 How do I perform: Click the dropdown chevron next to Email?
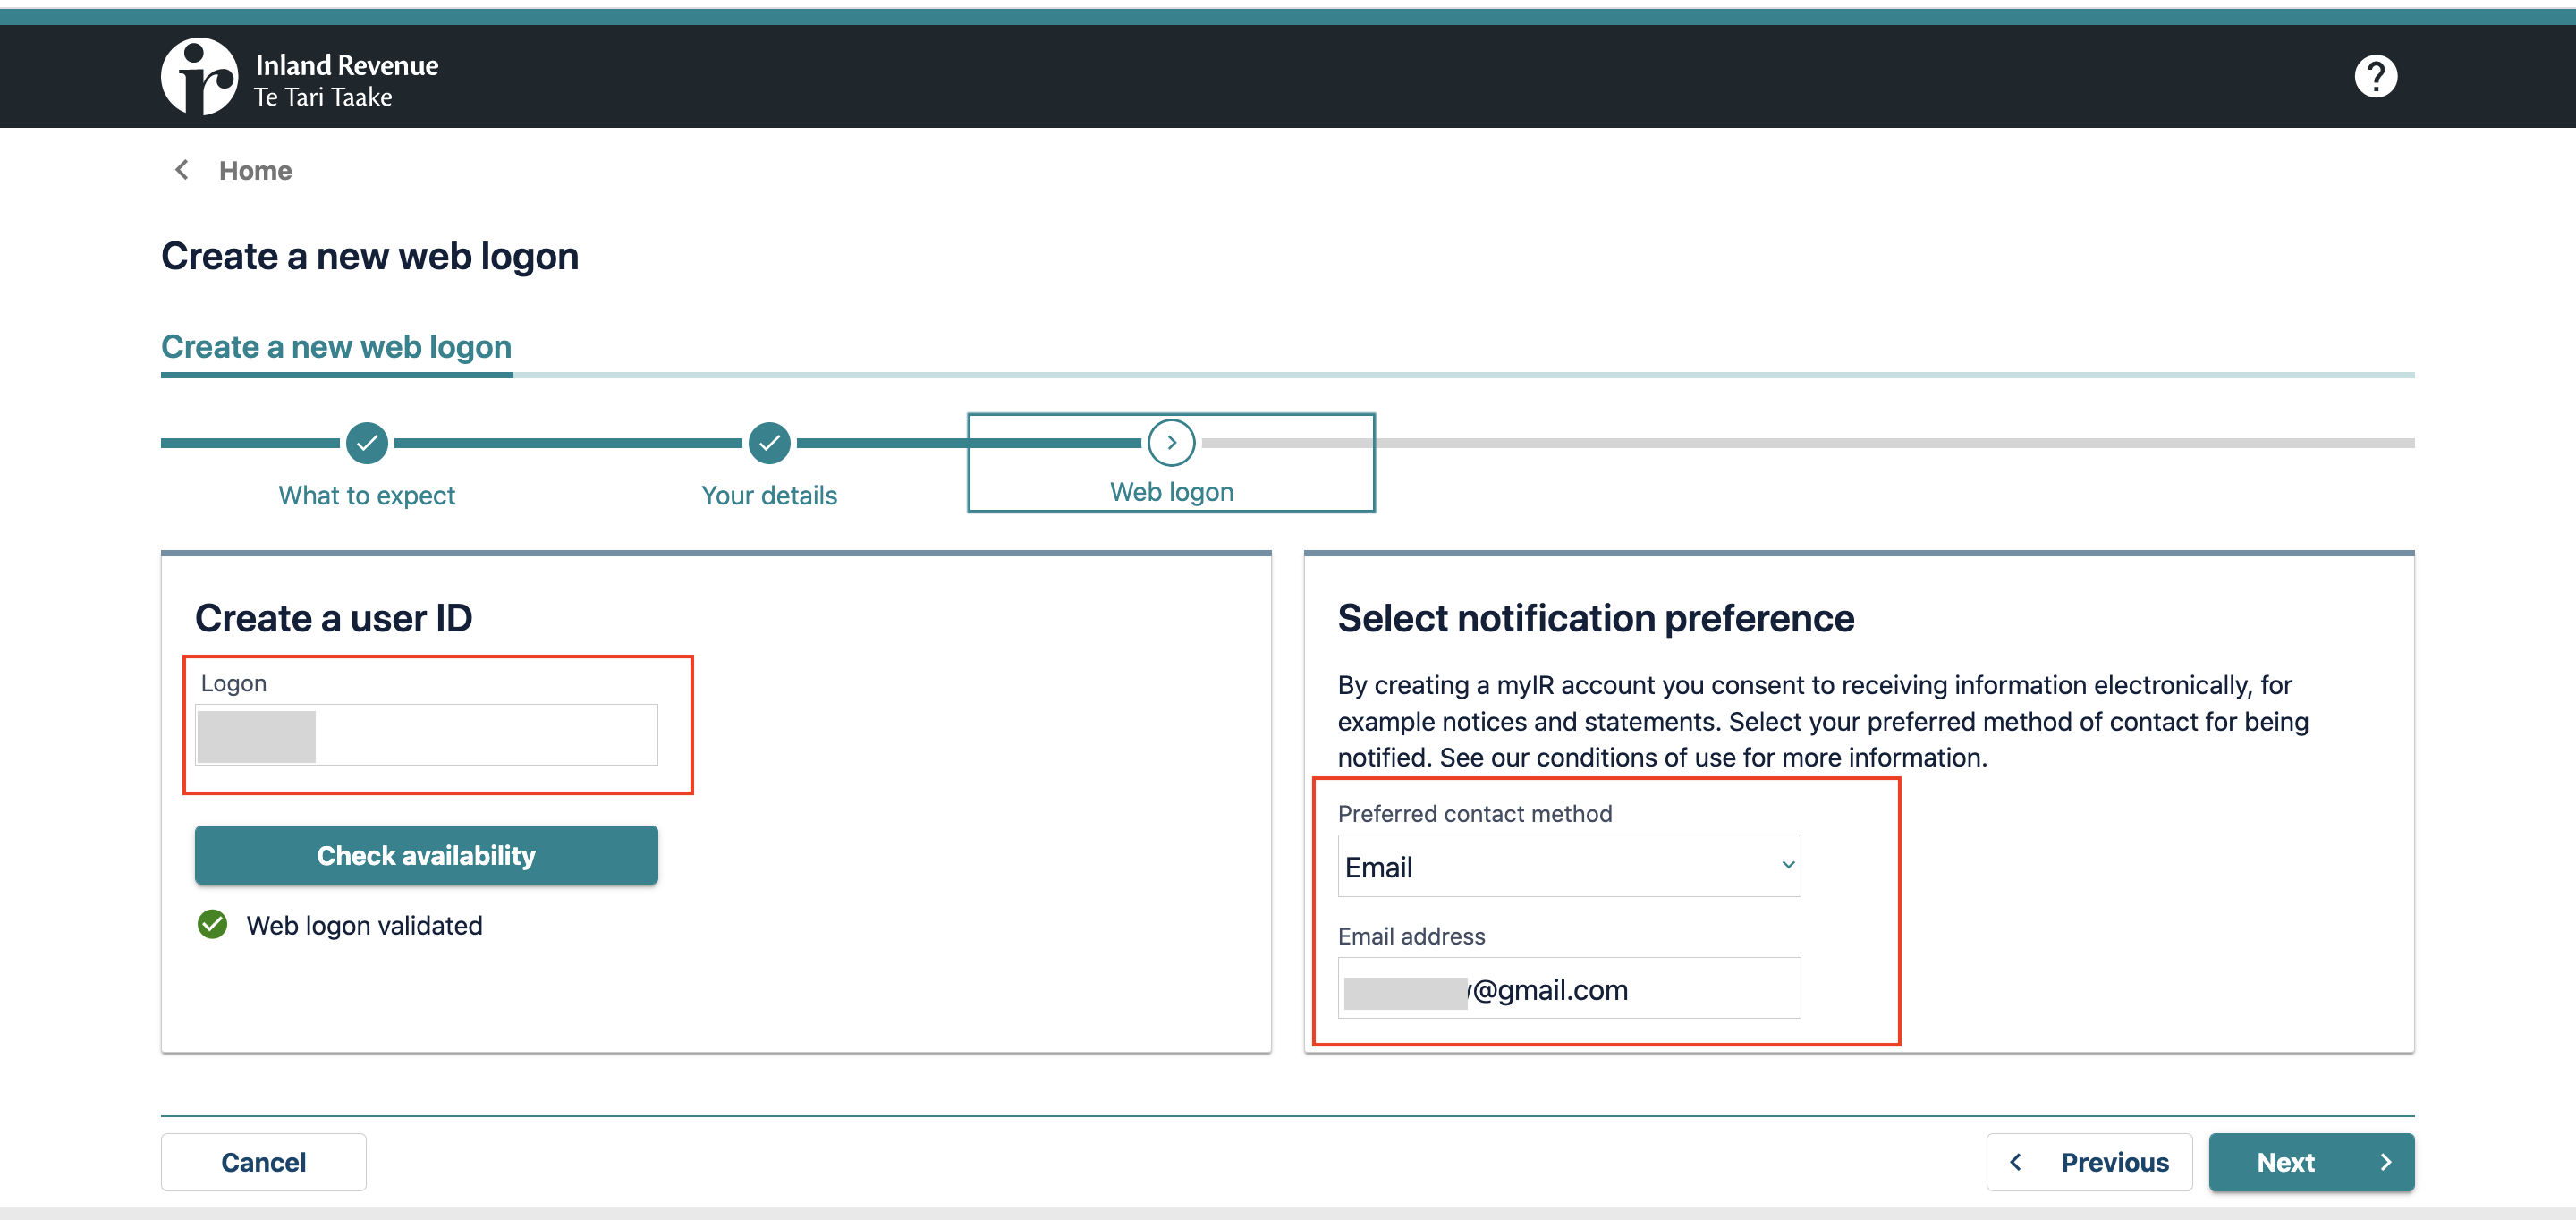point(1787,865)
